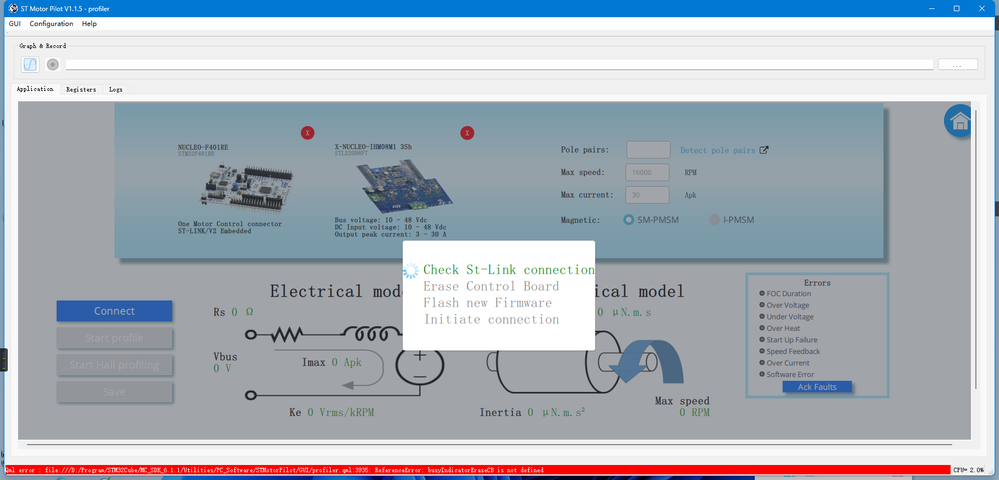Image resolution: width=999 pixels, height=480 pixels.
Task: Click the vertical scrollbar of Application pane
Action: (x=976, y=249)
